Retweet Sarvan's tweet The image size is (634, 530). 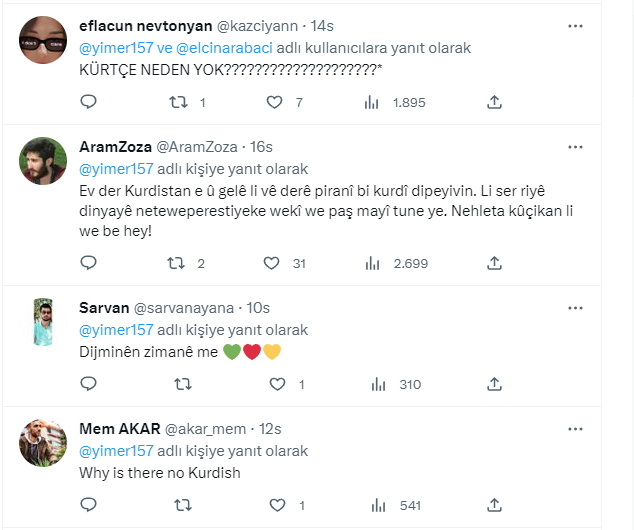tap(182, 384)
